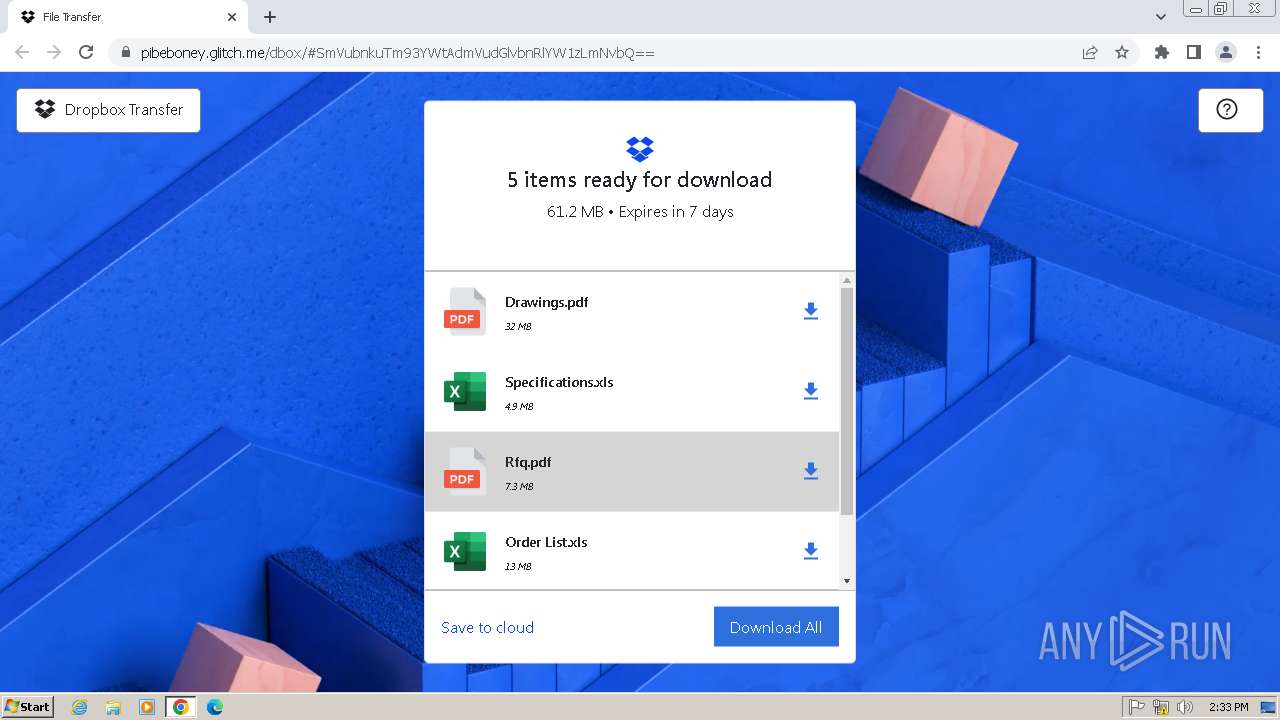Click the '61.2 MB • Expires in 7 days' text
The width and height of the screenshot is (1280, 720).
[640, 212]
